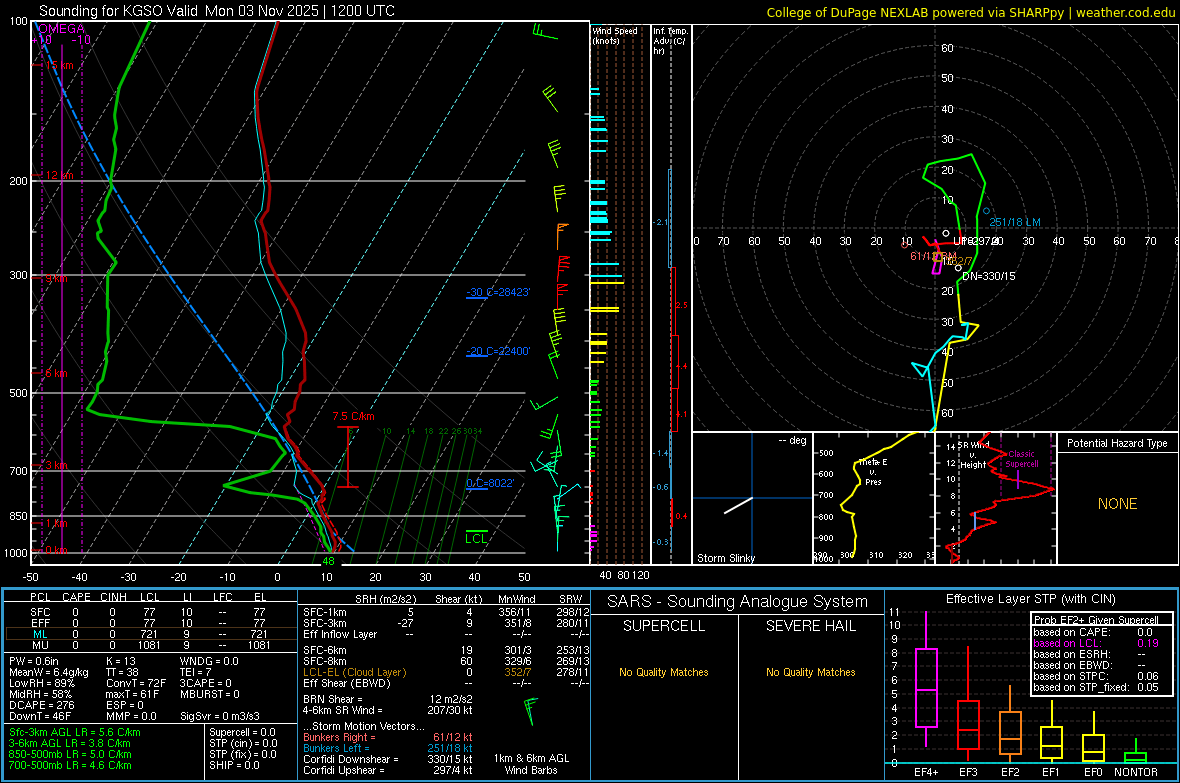Click the 'SigSvr = 0 m3/s3' value
This screenshot has height=783, width=1180.
[x=220, y=716]
